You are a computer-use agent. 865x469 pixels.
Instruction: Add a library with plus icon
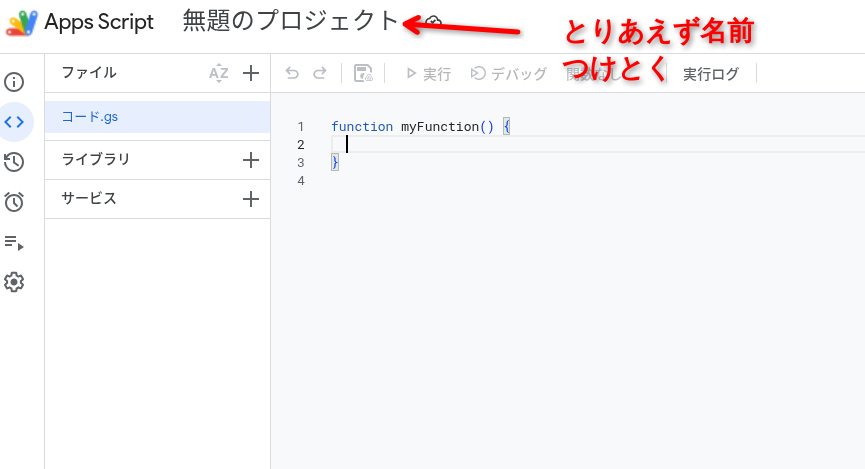coord(250,160)
